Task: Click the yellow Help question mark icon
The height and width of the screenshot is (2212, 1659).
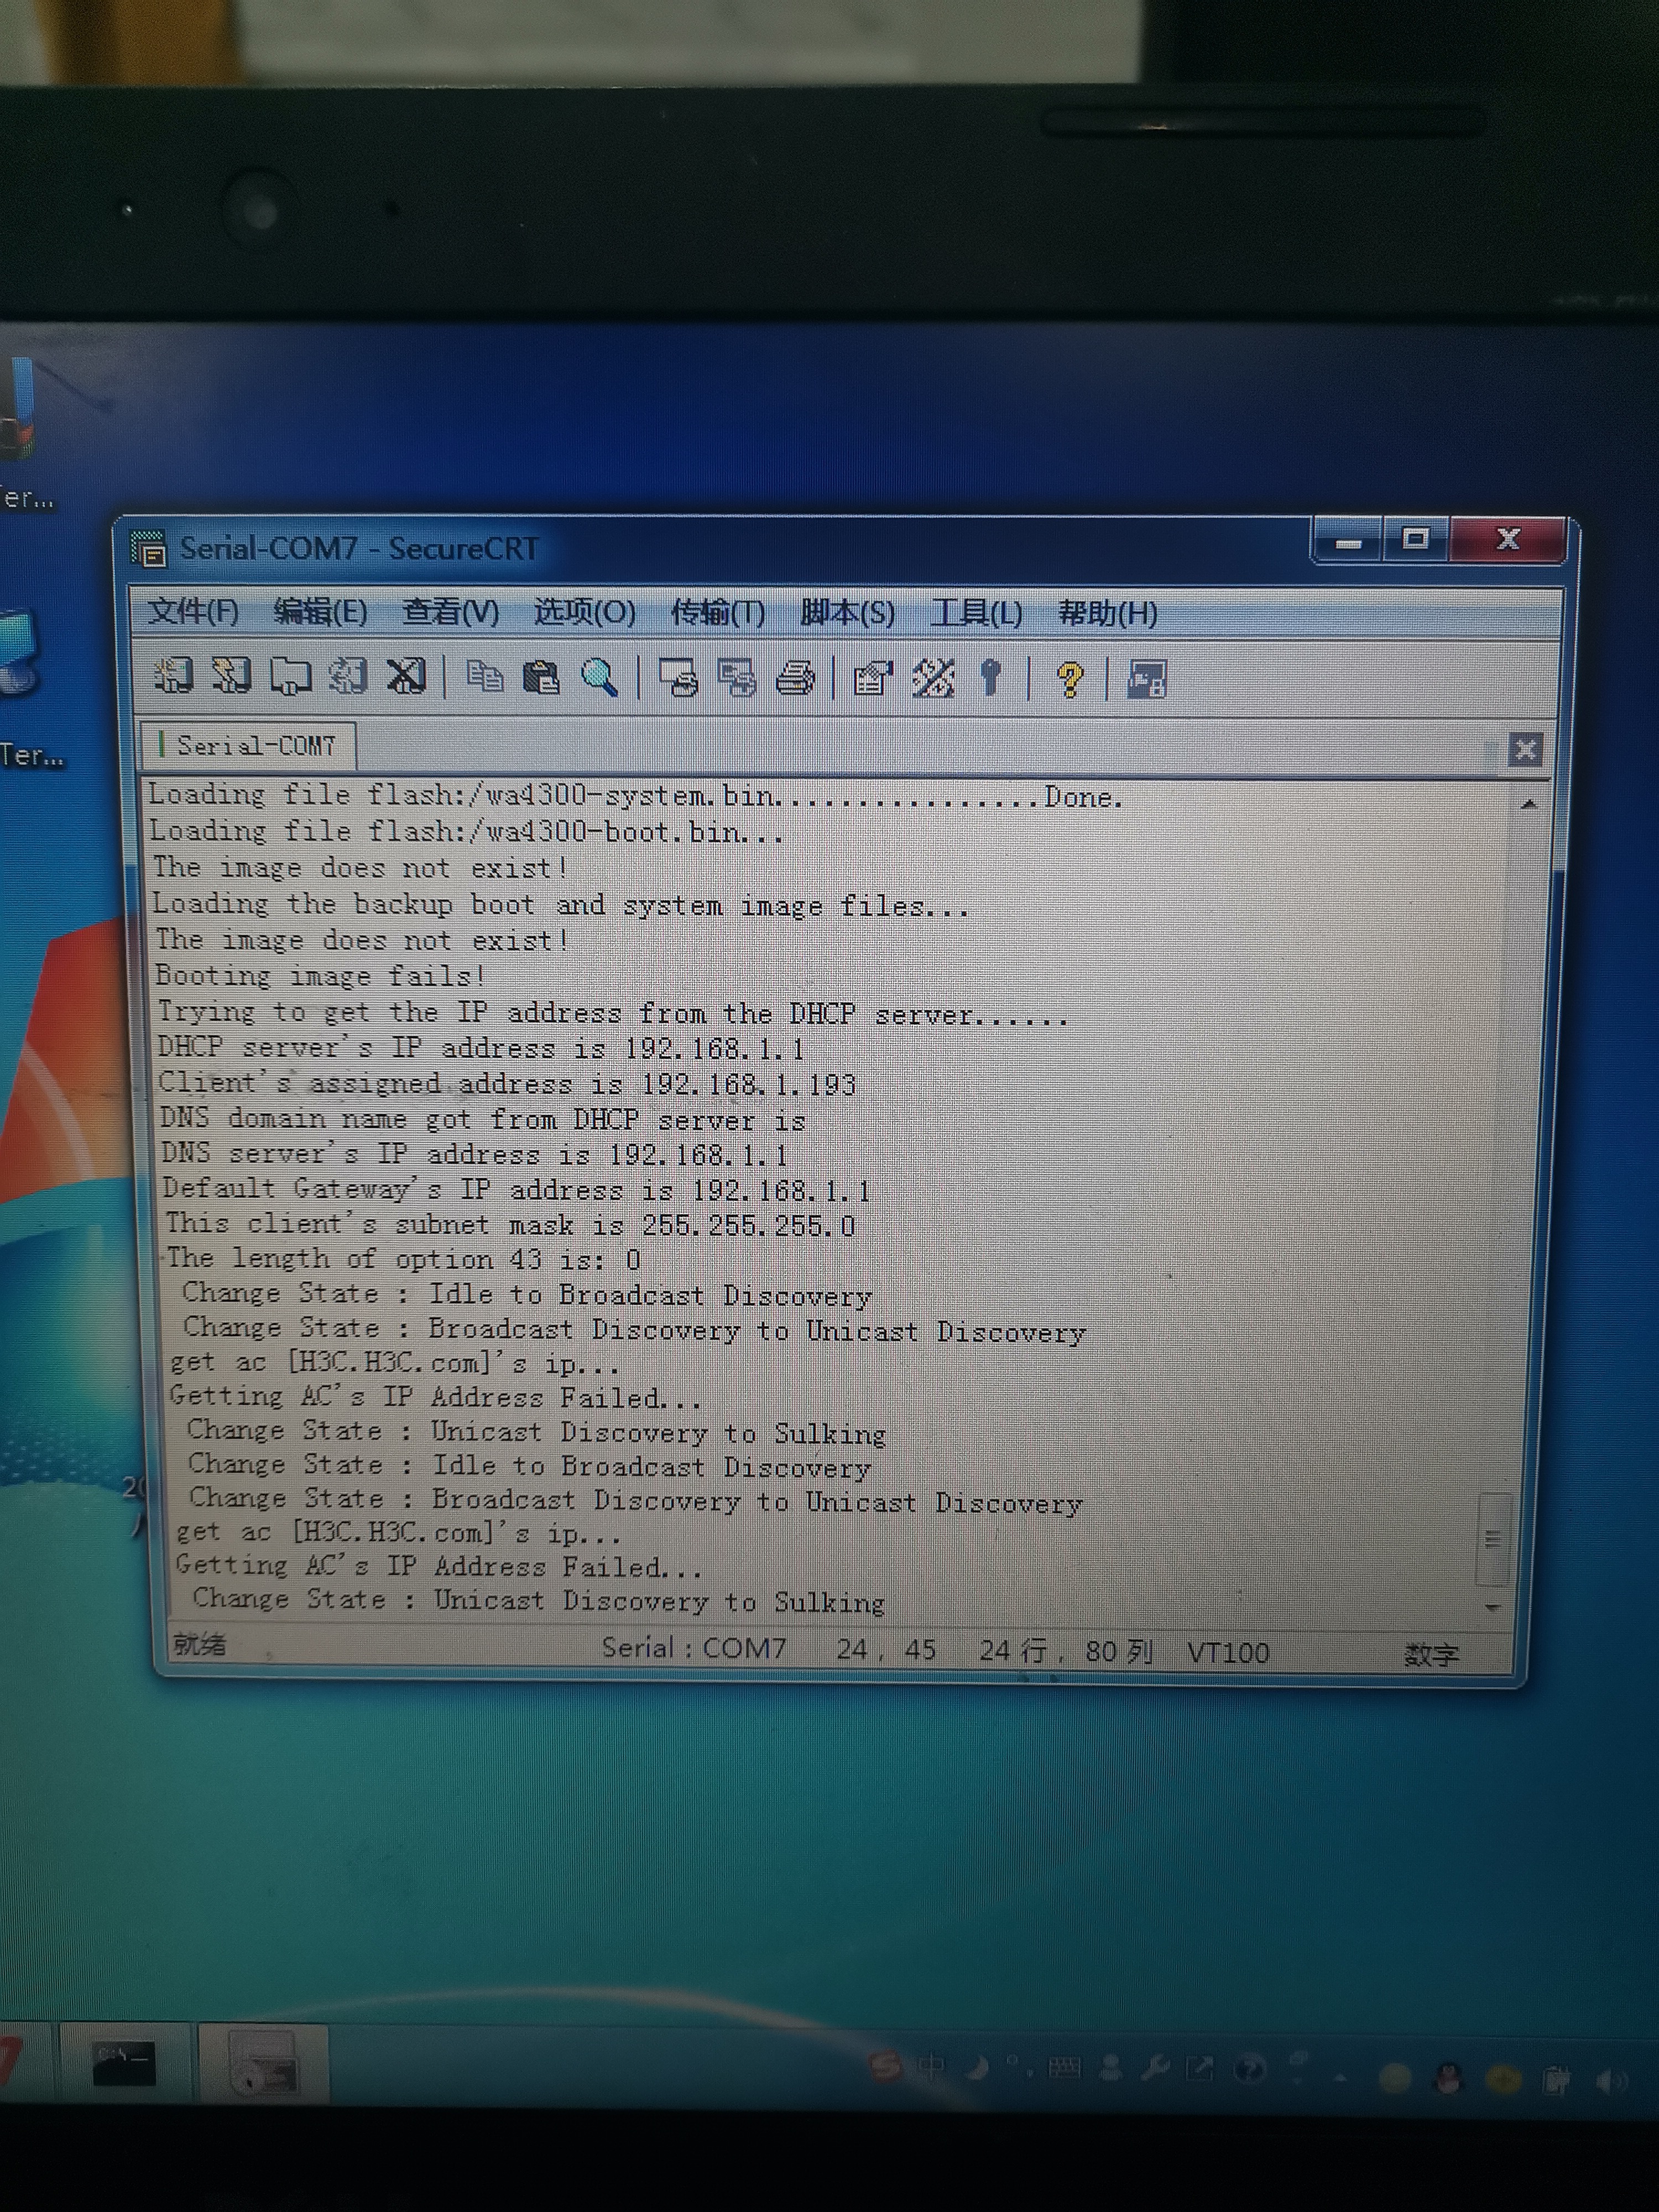Action: coord(1070,680)
